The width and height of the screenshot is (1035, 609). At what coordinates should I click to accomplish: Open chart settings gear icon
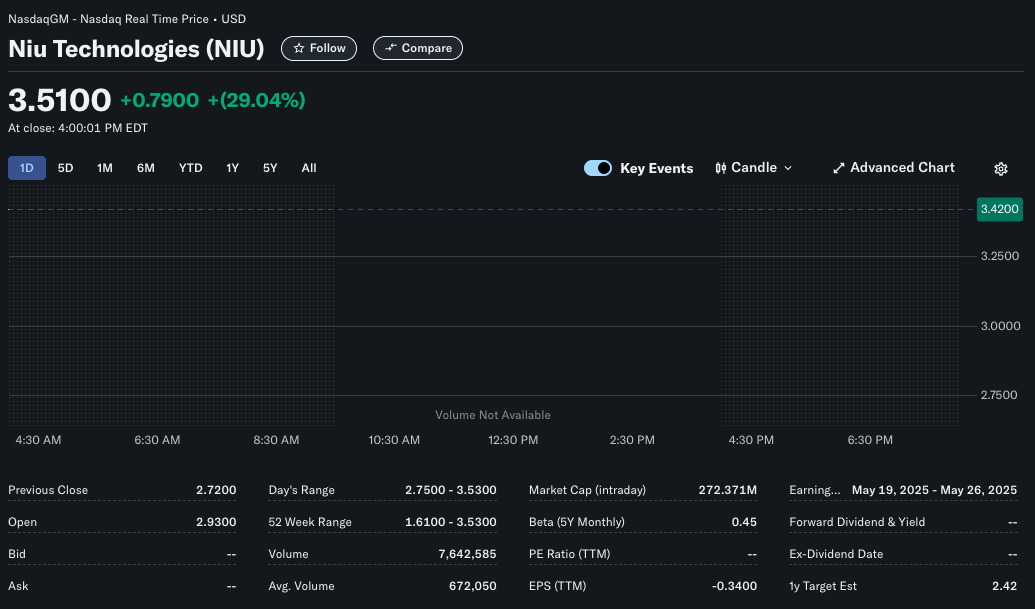pos(1001,168)
